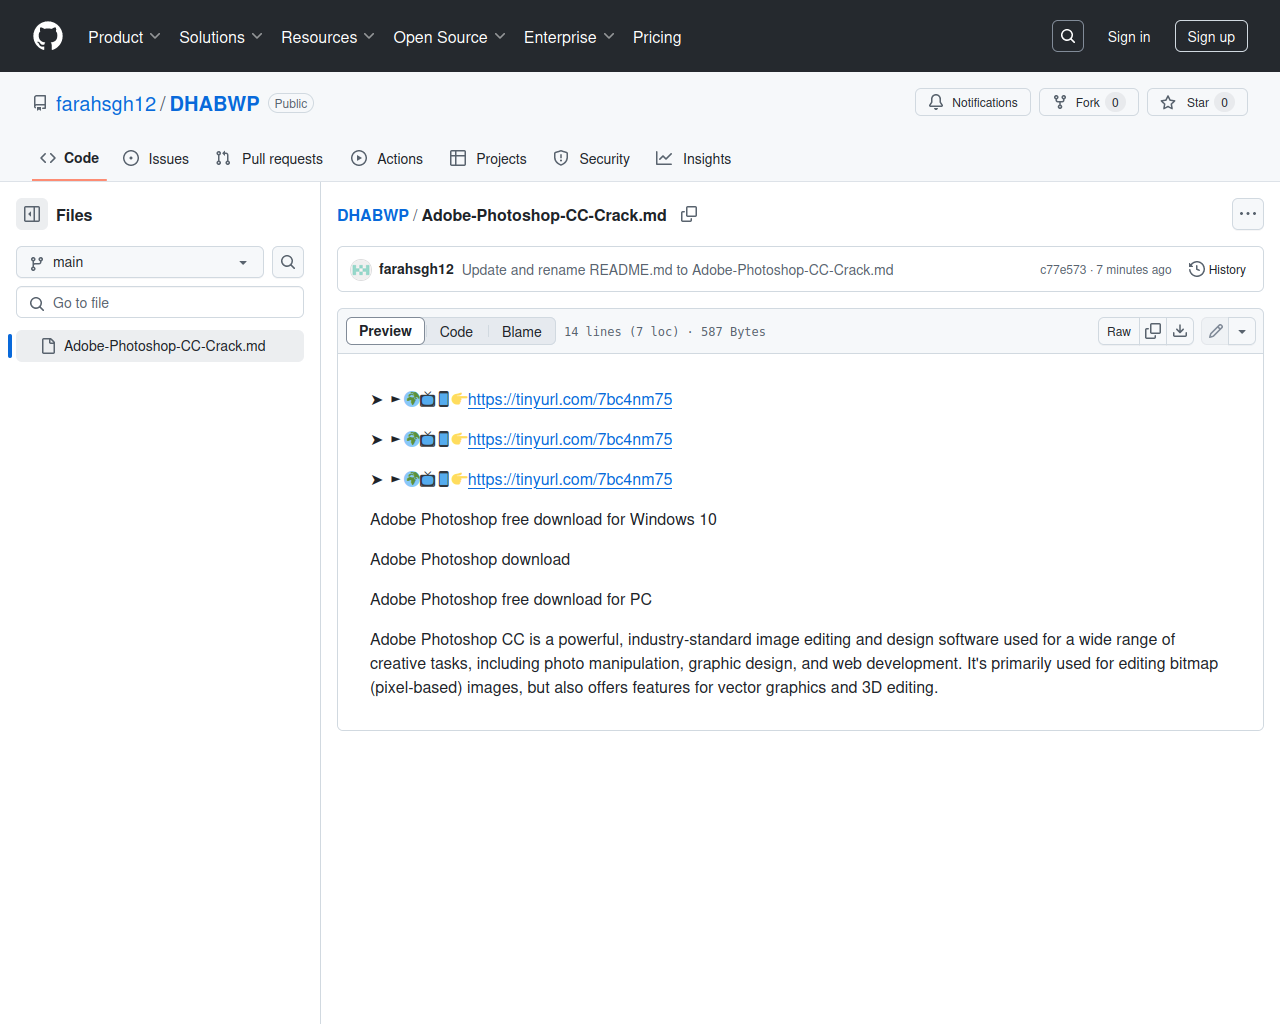Screen dimensions: 1280x1024
Task: Open the Insights tab
Action: [694, 158]
